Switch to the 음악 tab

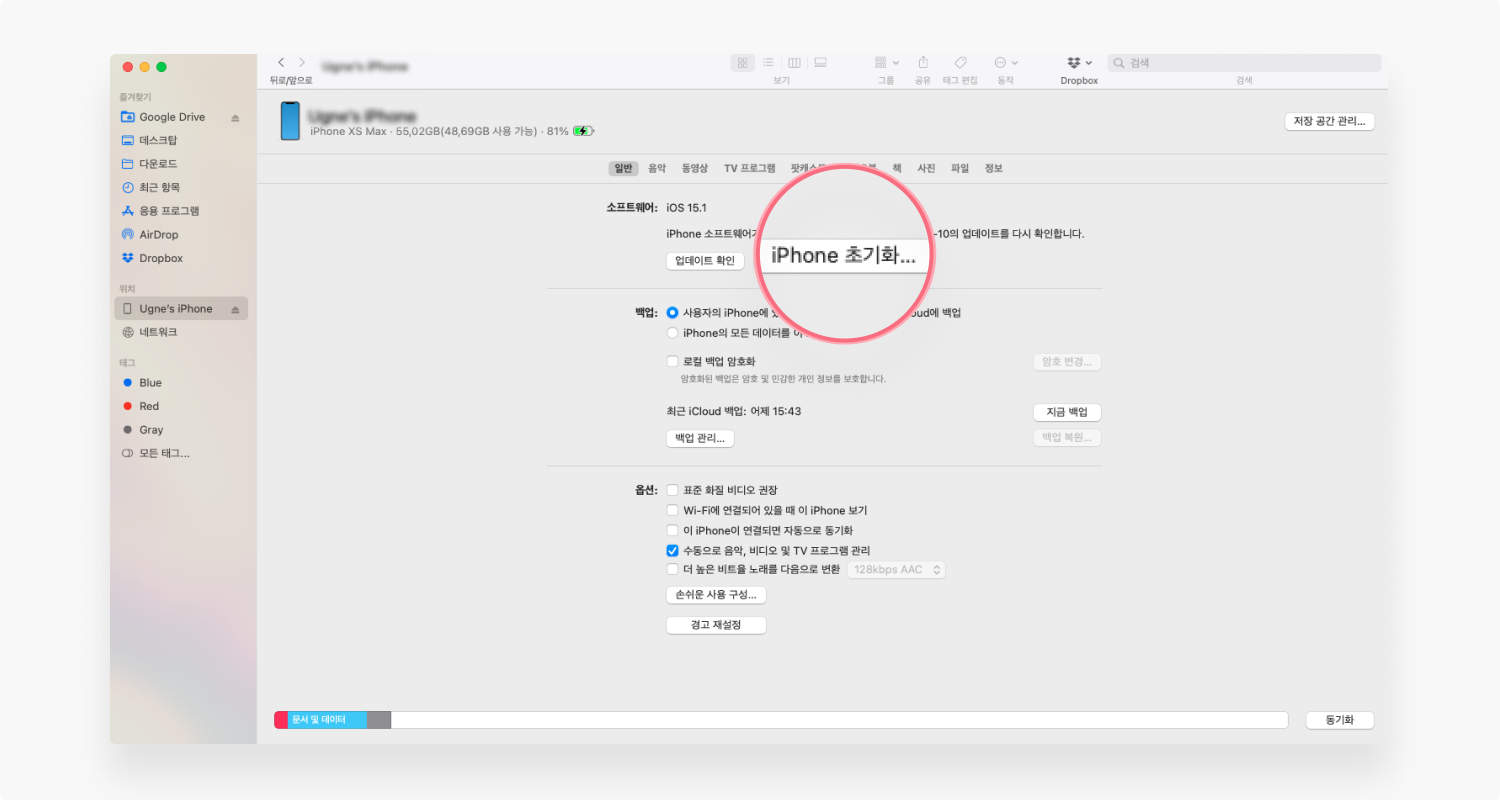coord(657,168)
